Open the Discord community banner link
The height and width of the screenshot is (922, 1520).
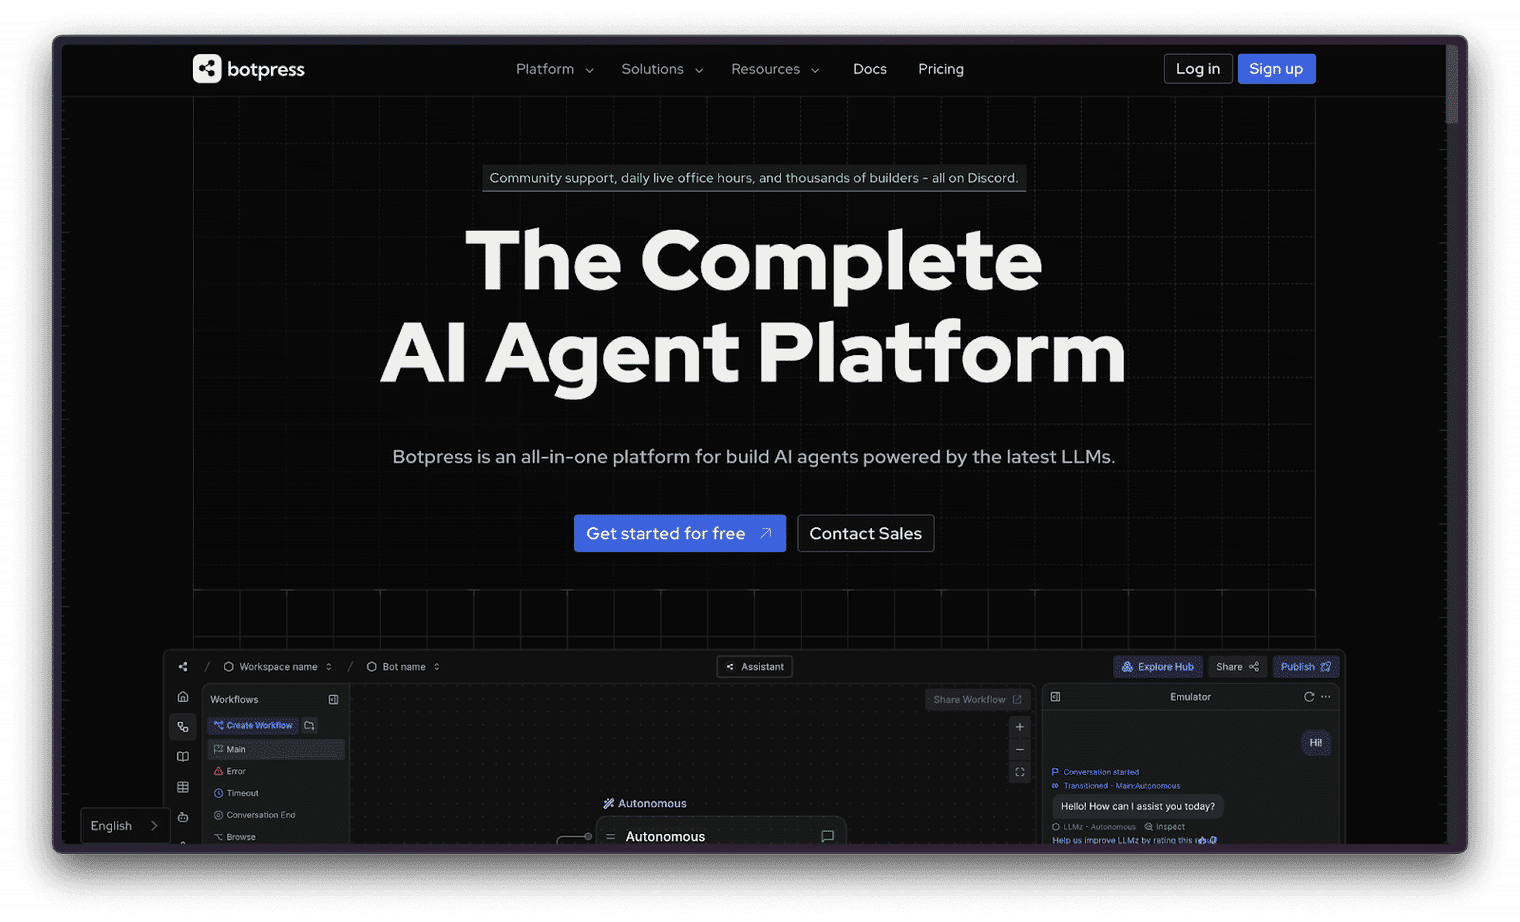pos(753,178)
